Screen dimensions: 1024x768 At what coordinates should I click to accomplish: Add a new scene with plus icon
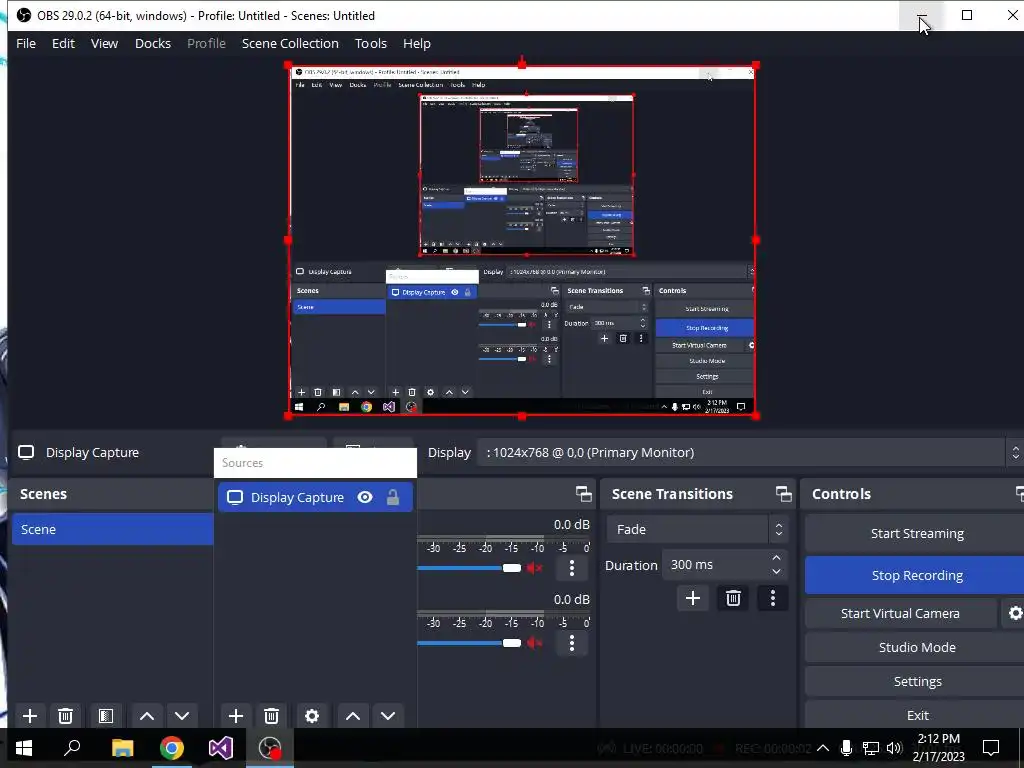pos(29,716)
